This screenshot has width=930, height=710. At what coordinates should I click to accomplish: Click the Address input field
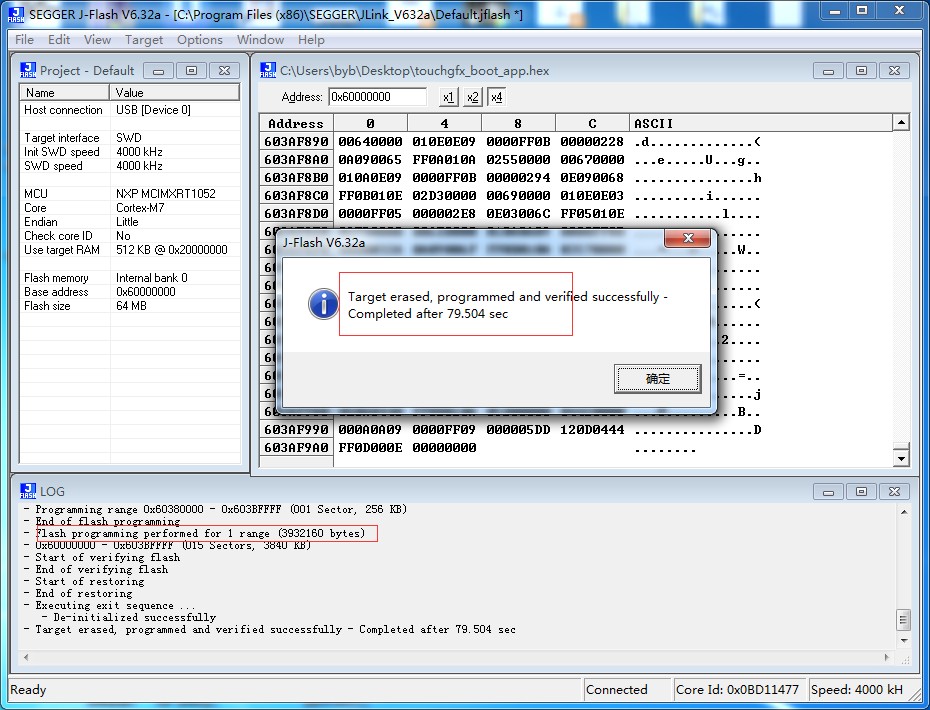(377, 97)
